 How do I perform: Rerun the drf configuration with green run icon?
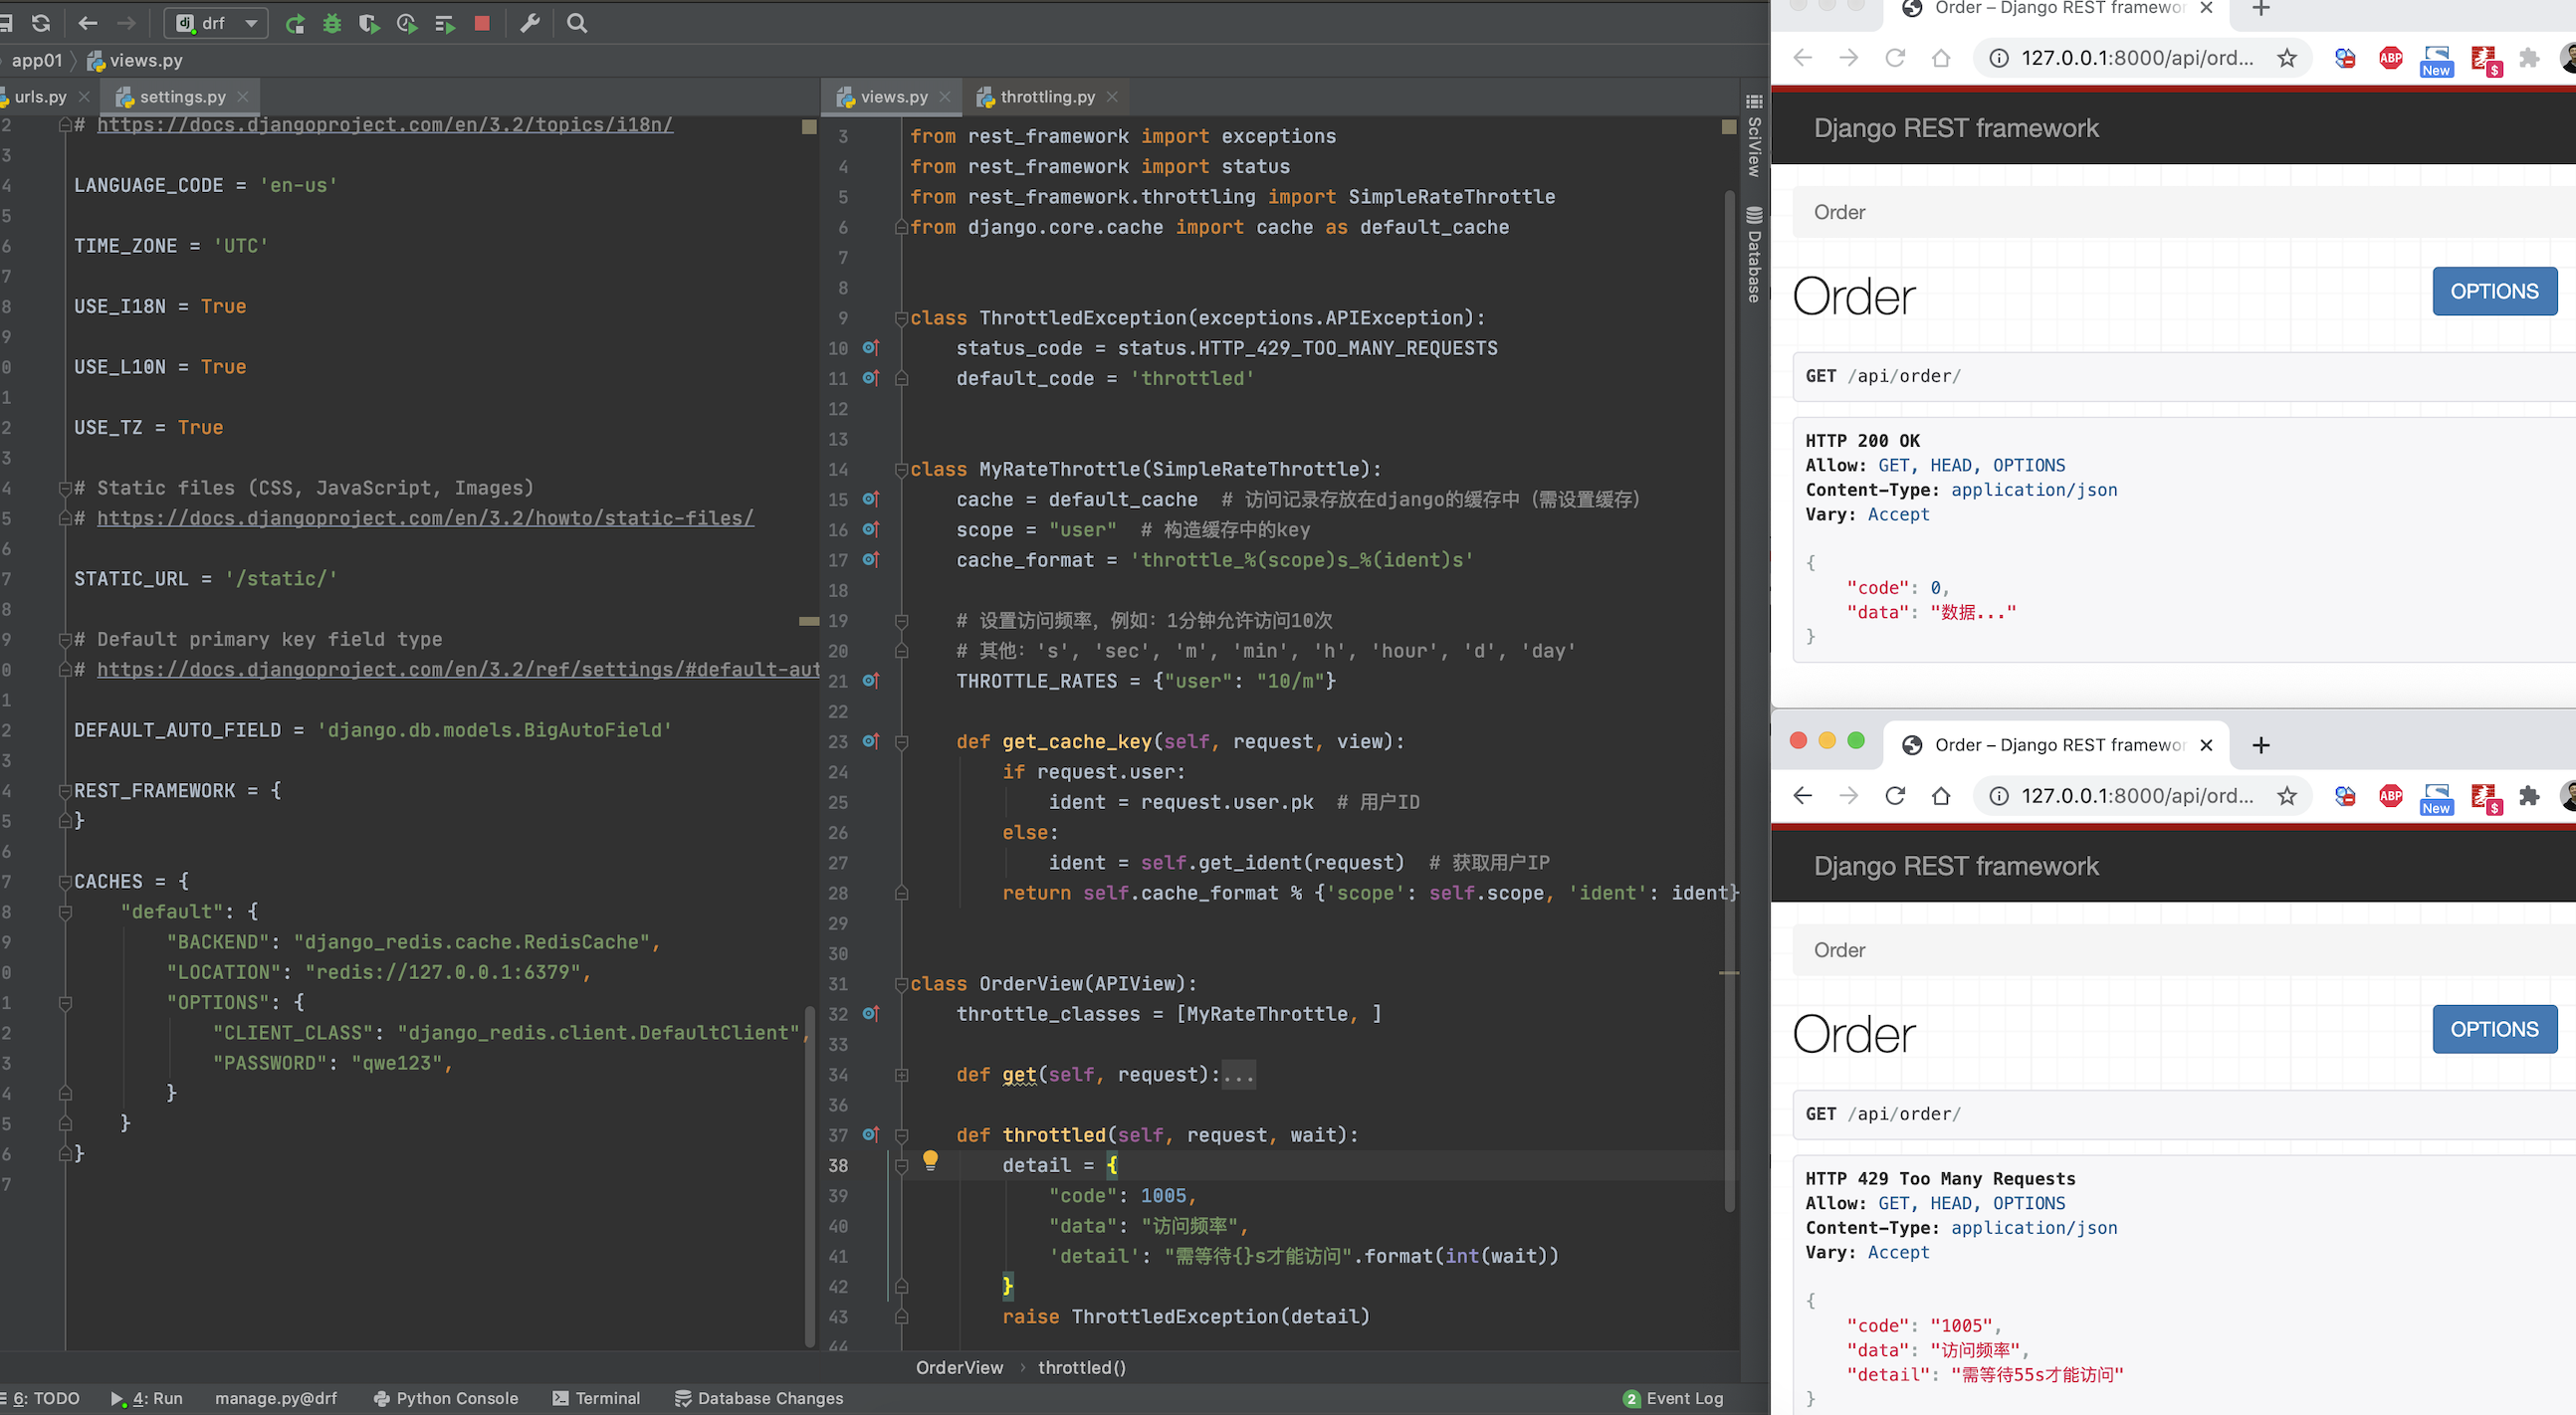[x=294, y=24]
